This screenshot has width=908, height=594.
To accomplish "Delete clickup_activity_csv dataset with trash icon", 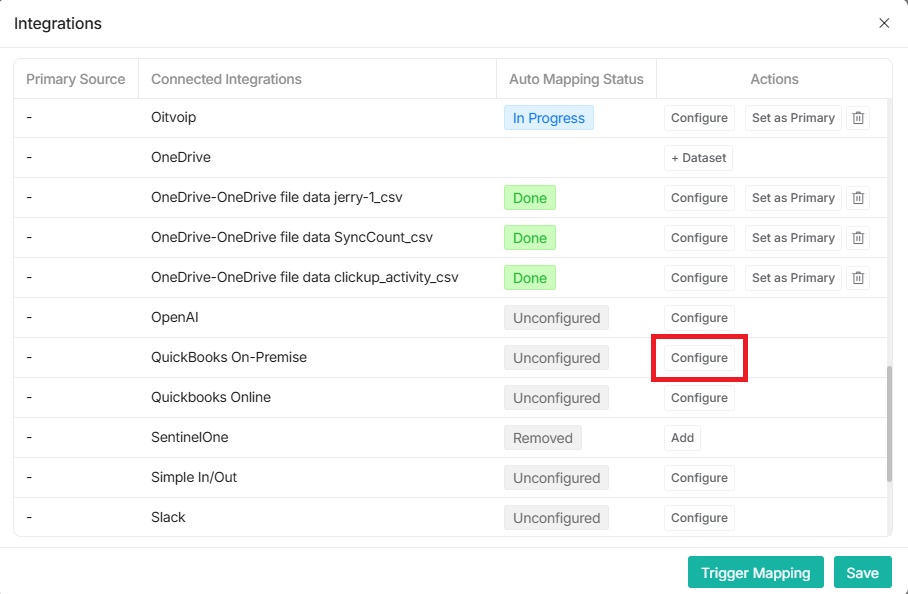I will pos(858,278).
